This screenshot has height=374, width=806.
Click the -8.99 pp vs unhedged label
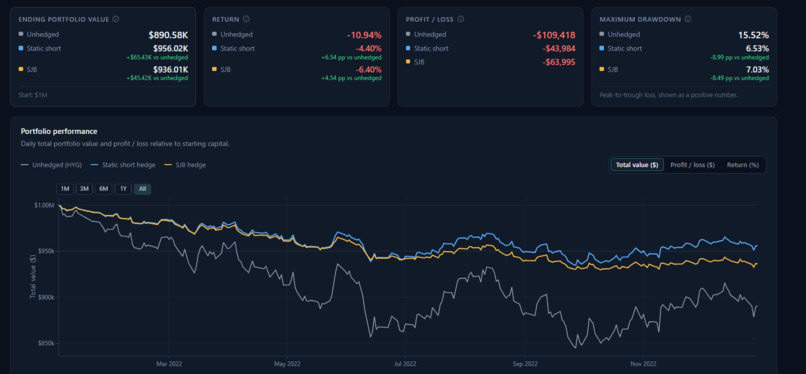740,58
